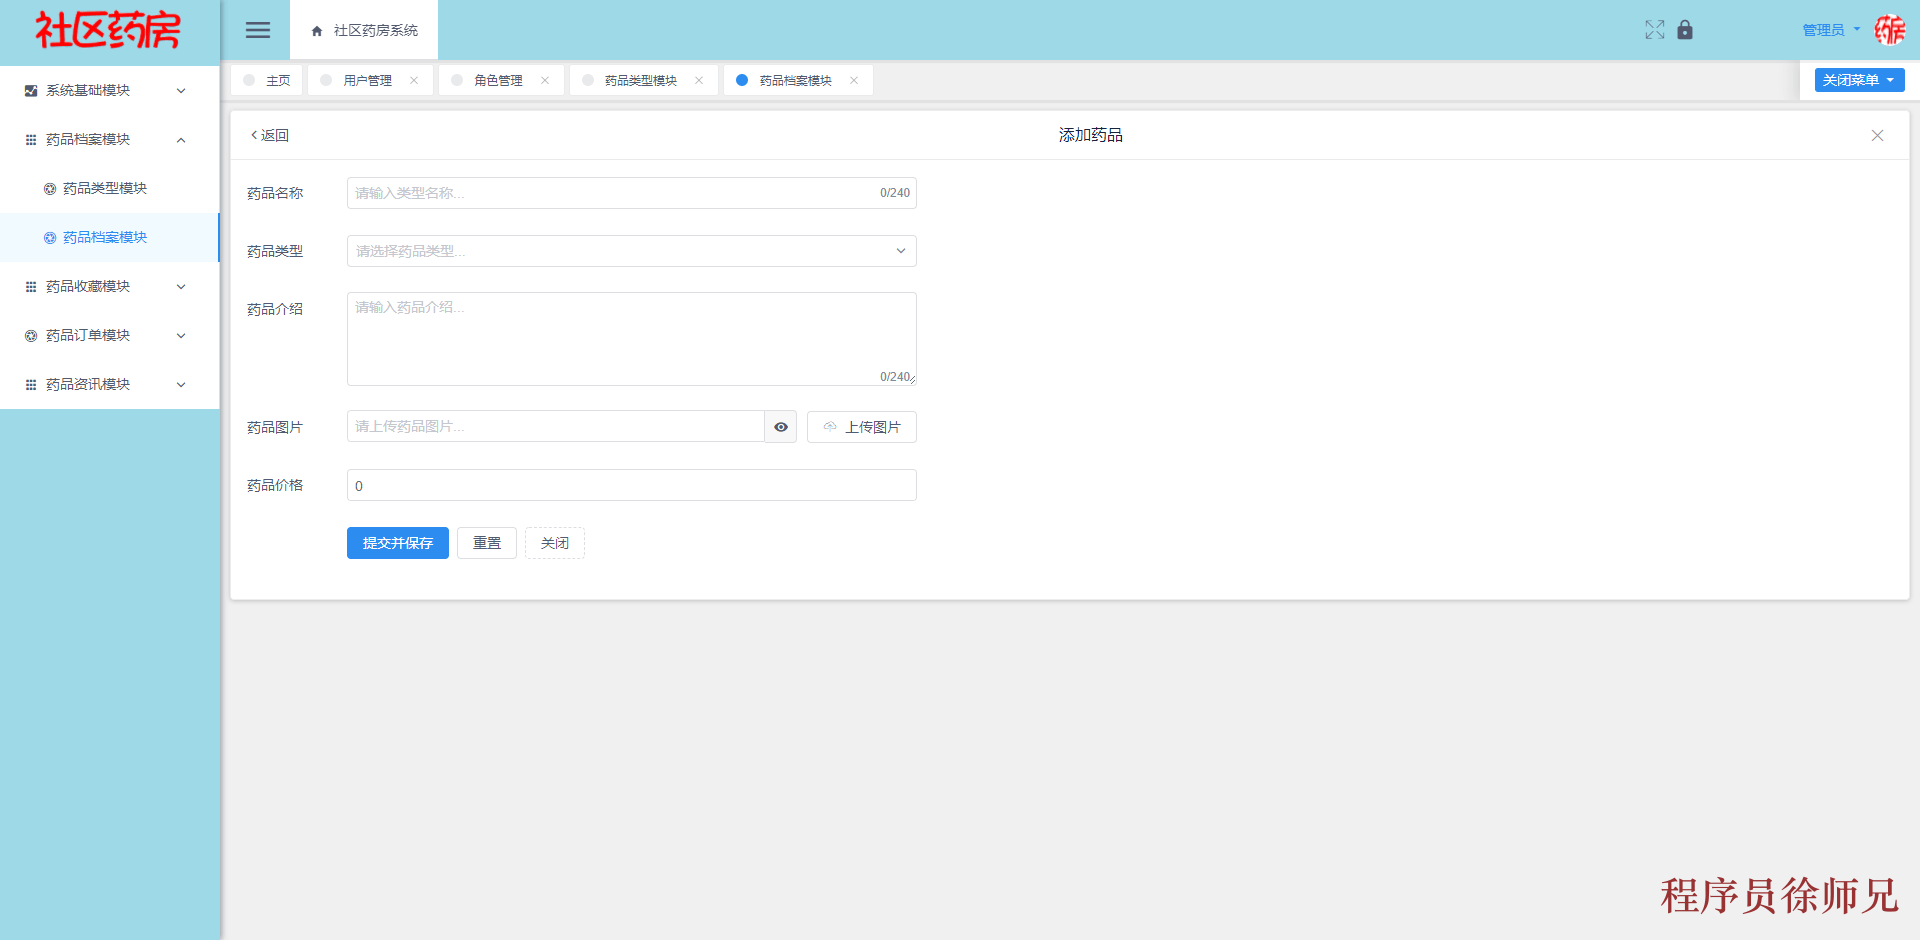
Task: Open the 关闭菜单 dropdown arrow
Action: tap(1890, 80)
